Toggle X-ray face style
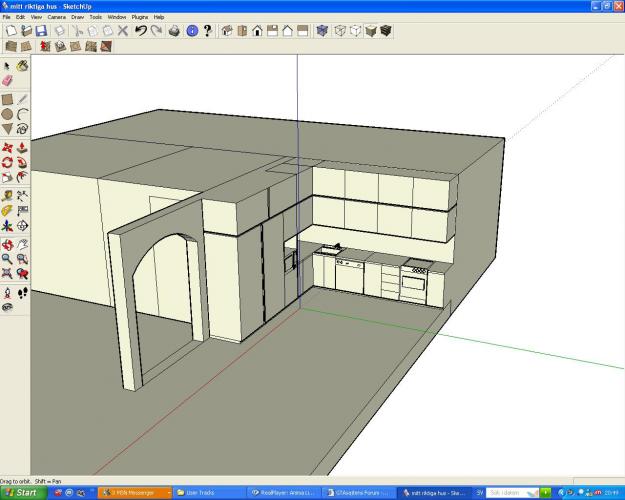 point(321,31)
